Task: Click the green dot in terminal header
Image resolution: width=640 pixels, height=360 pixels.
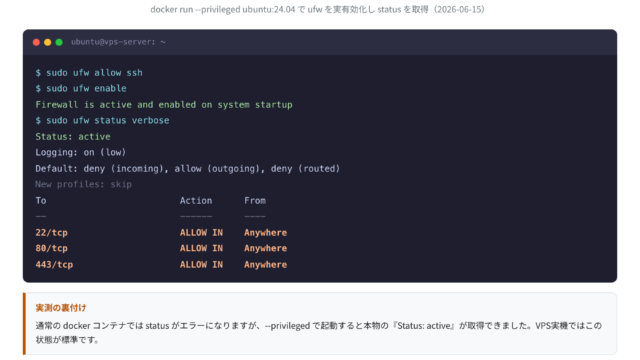Action: [59, 42]
